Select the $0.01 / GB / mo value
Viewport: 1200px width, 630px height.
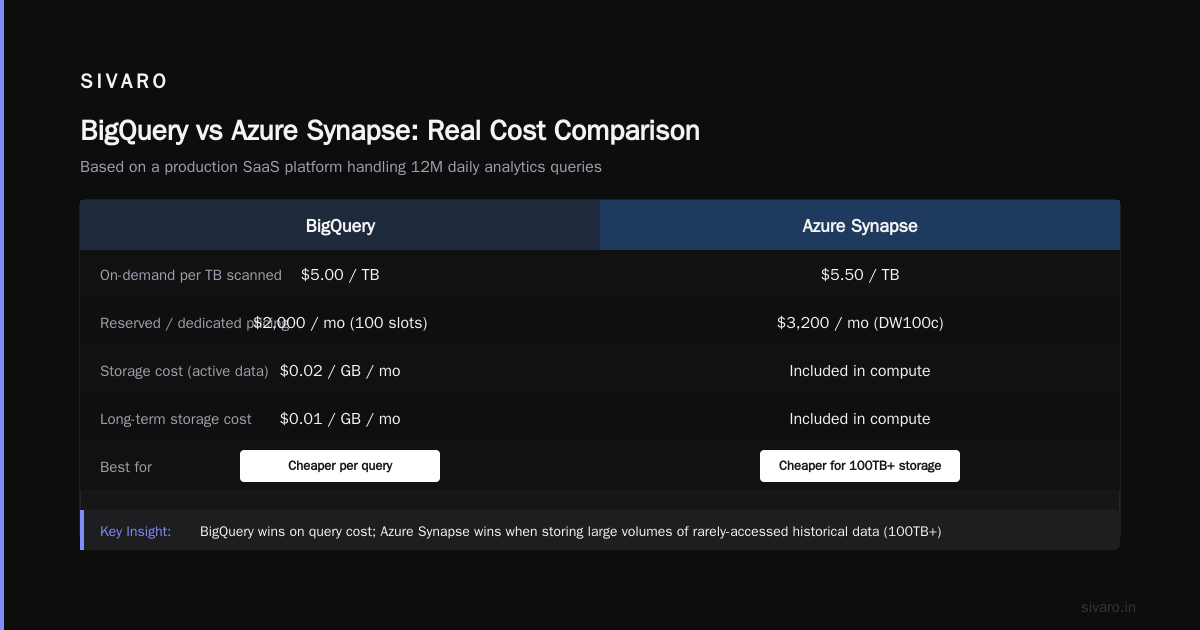(340, 419)
